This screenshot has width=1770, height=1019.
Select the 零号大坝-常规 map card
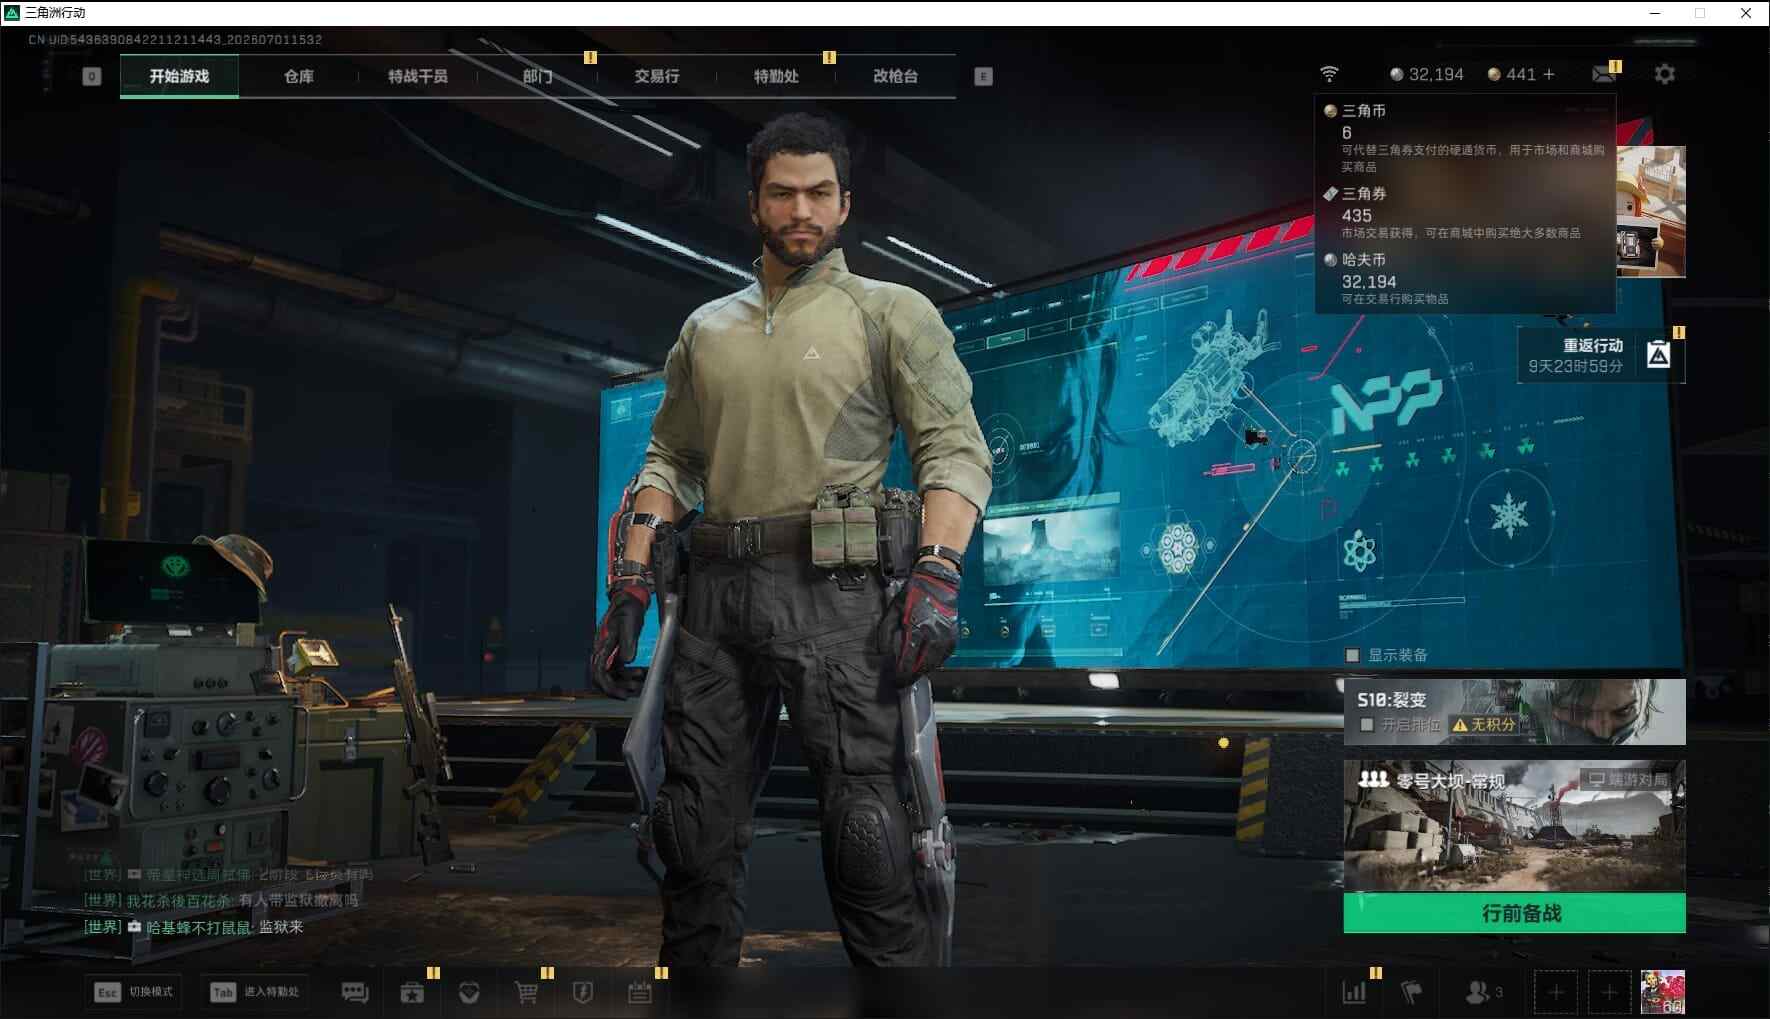coord(1514,826)
